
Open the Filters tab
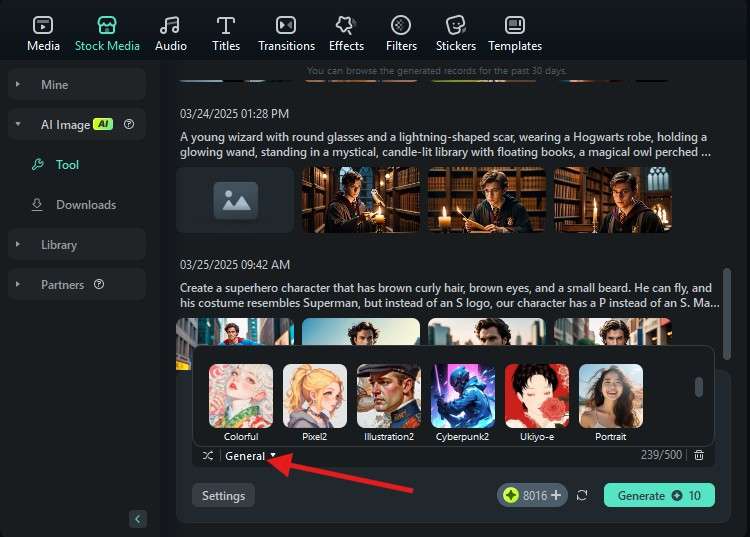(x=401, y=33)
